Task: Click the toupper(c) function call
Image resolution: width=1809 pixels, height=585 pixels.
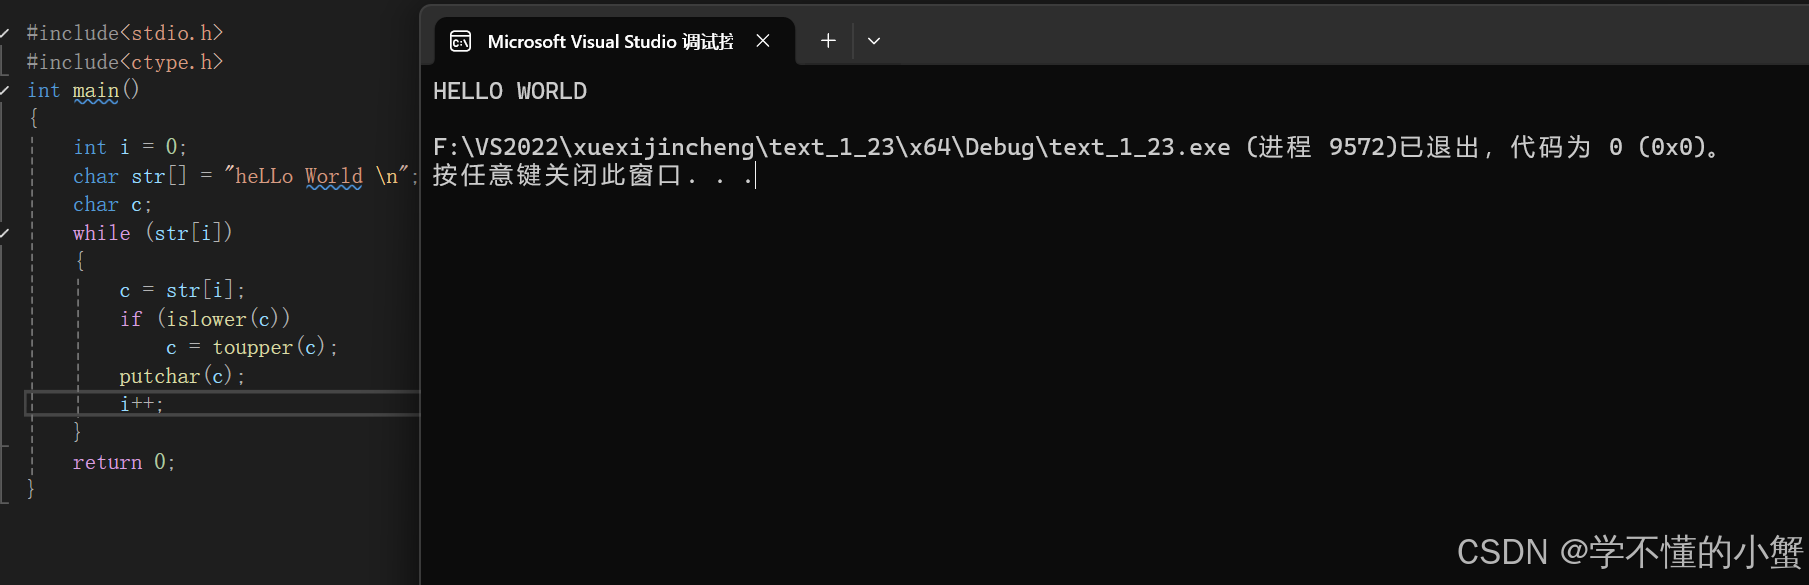Action: pyautogui.click(x=269, y=347)
